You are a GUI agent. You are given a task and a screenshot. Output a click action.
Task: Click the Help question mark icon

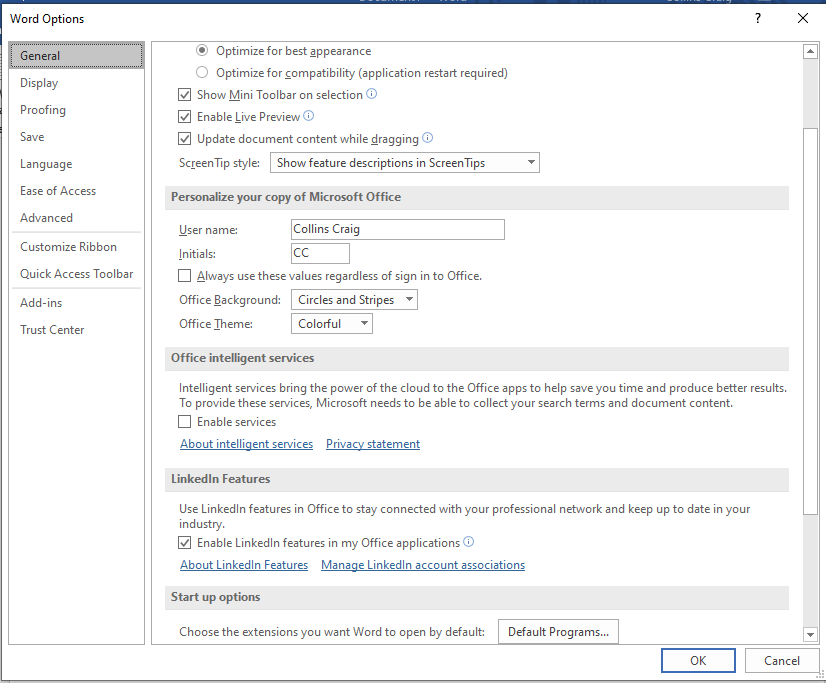(x=758, y=18)
